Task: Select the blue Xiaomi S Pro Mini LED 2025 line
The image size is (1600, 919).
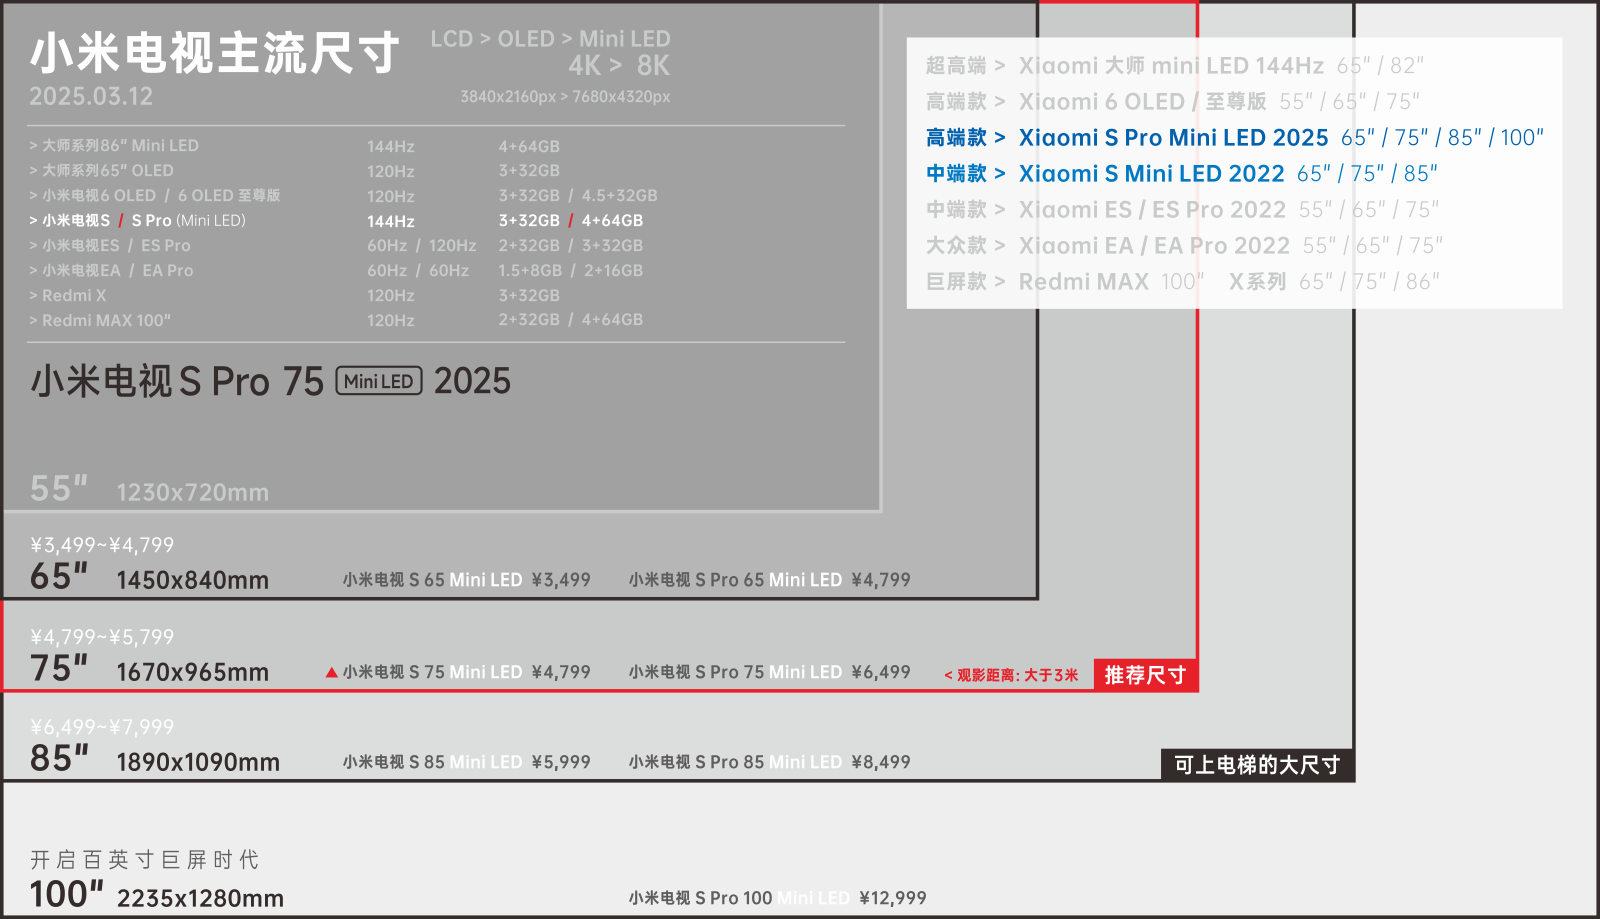Action: point(1235,138)
